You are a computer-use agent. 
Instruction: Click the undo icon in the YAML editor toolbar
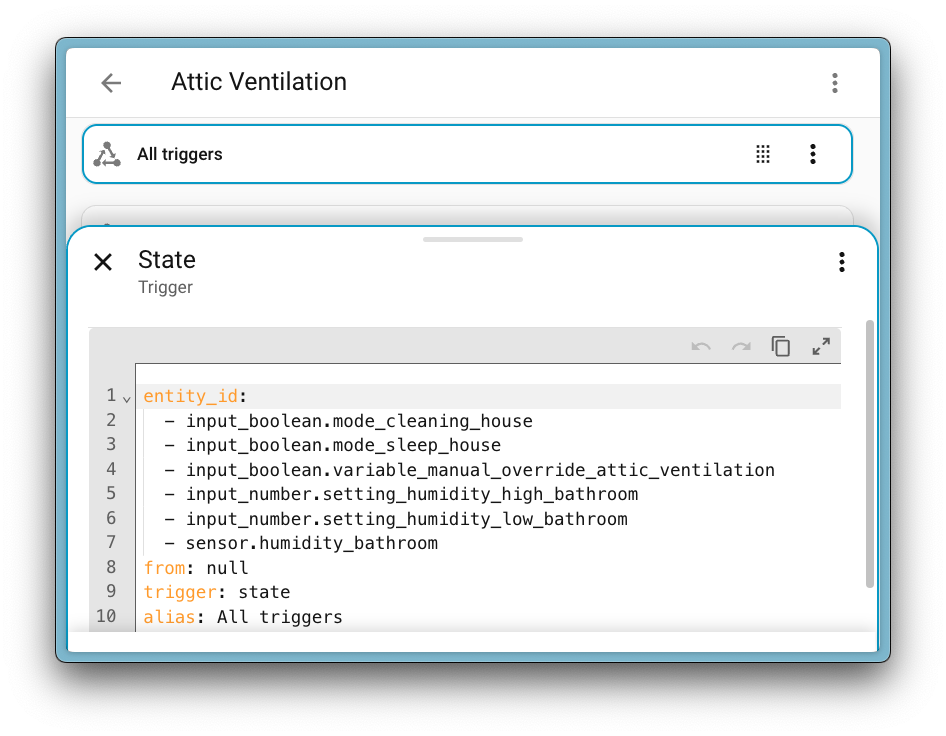700,346
